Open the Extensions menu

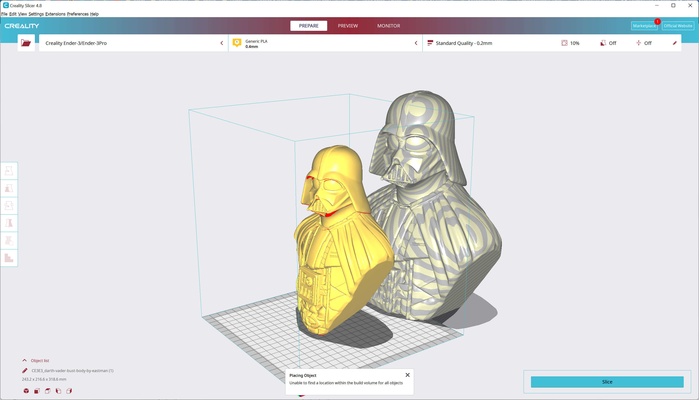coord(55,14)
